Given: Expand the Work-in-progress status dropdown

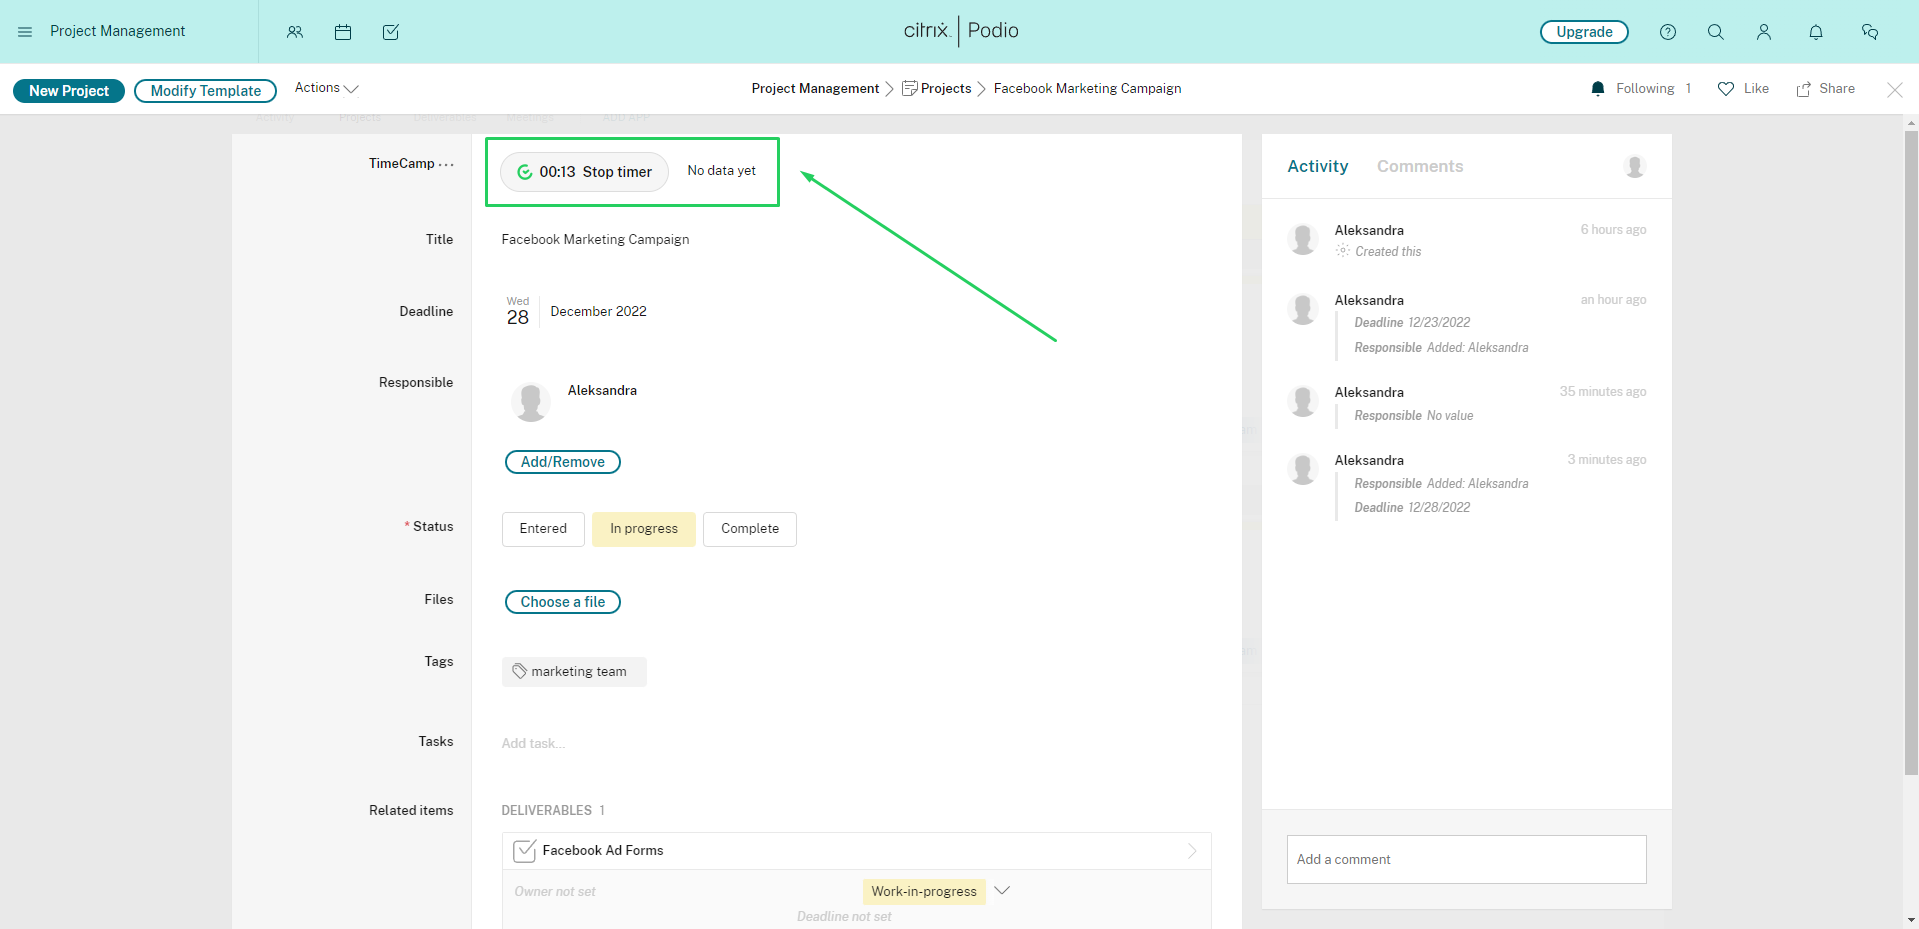Looking at the screenshot, I should pos(1002,890).
